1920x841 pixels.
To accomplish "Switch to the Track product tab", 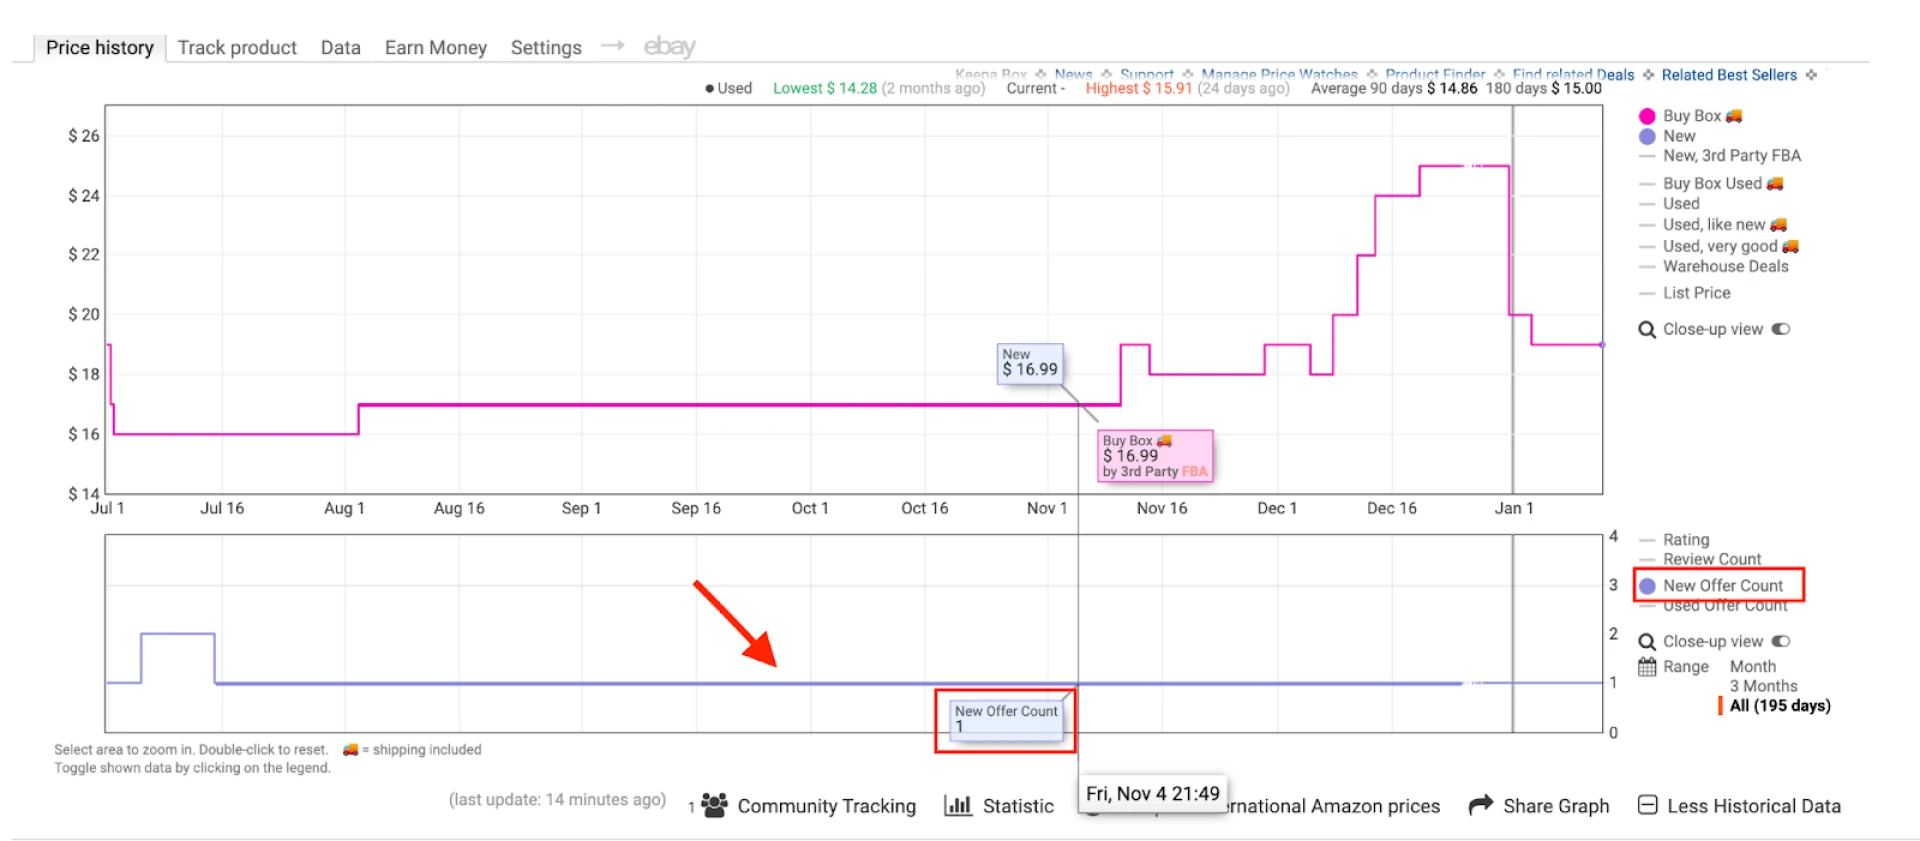I will pos(237,47).
